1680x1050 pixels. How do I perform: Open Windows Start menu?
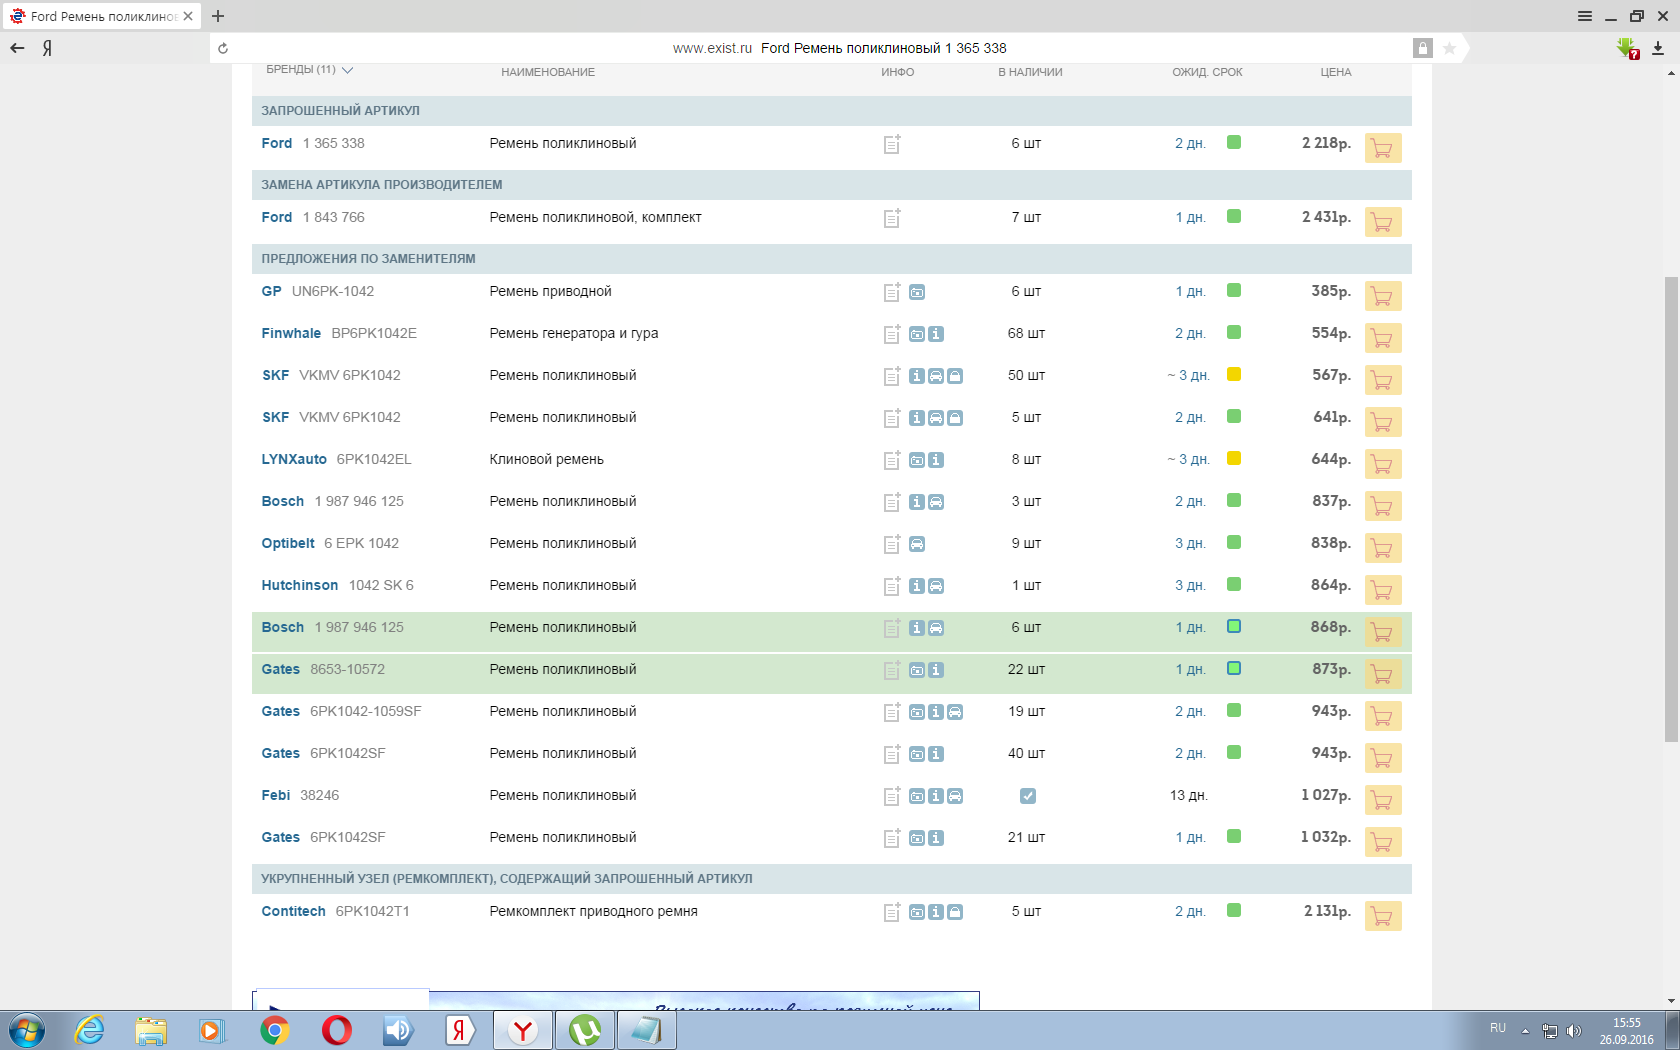[27, 1030]
